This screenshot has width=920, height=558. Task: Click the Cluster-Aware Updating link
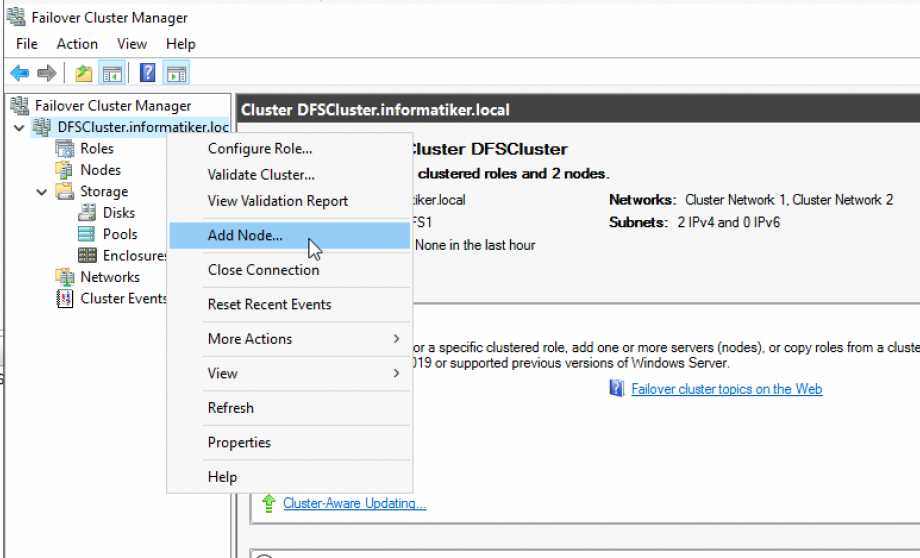pyautogui.click(x=354, y=504)
